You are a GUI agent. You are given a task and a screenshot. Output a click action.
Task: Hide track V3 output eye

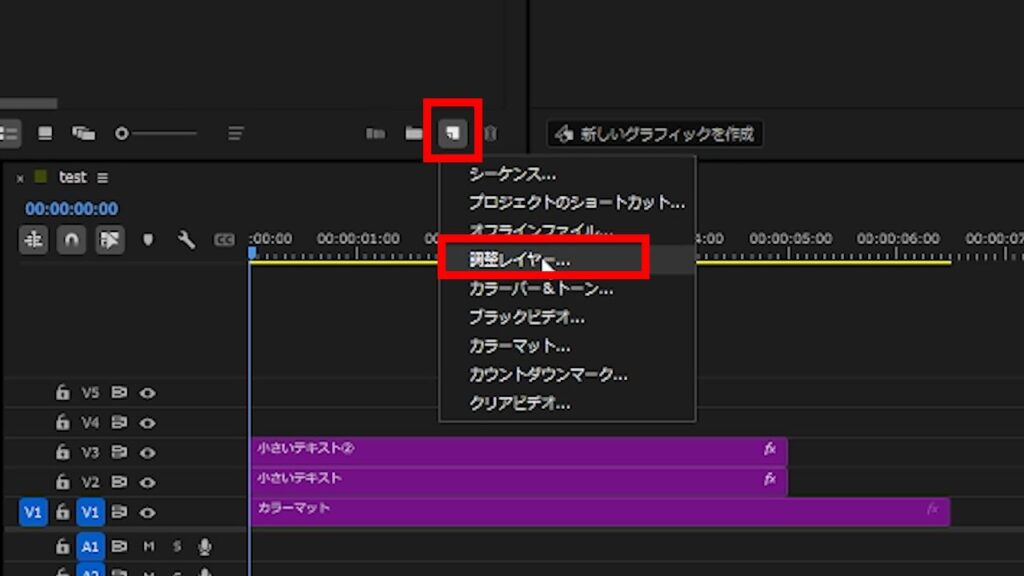click(148, 453)
